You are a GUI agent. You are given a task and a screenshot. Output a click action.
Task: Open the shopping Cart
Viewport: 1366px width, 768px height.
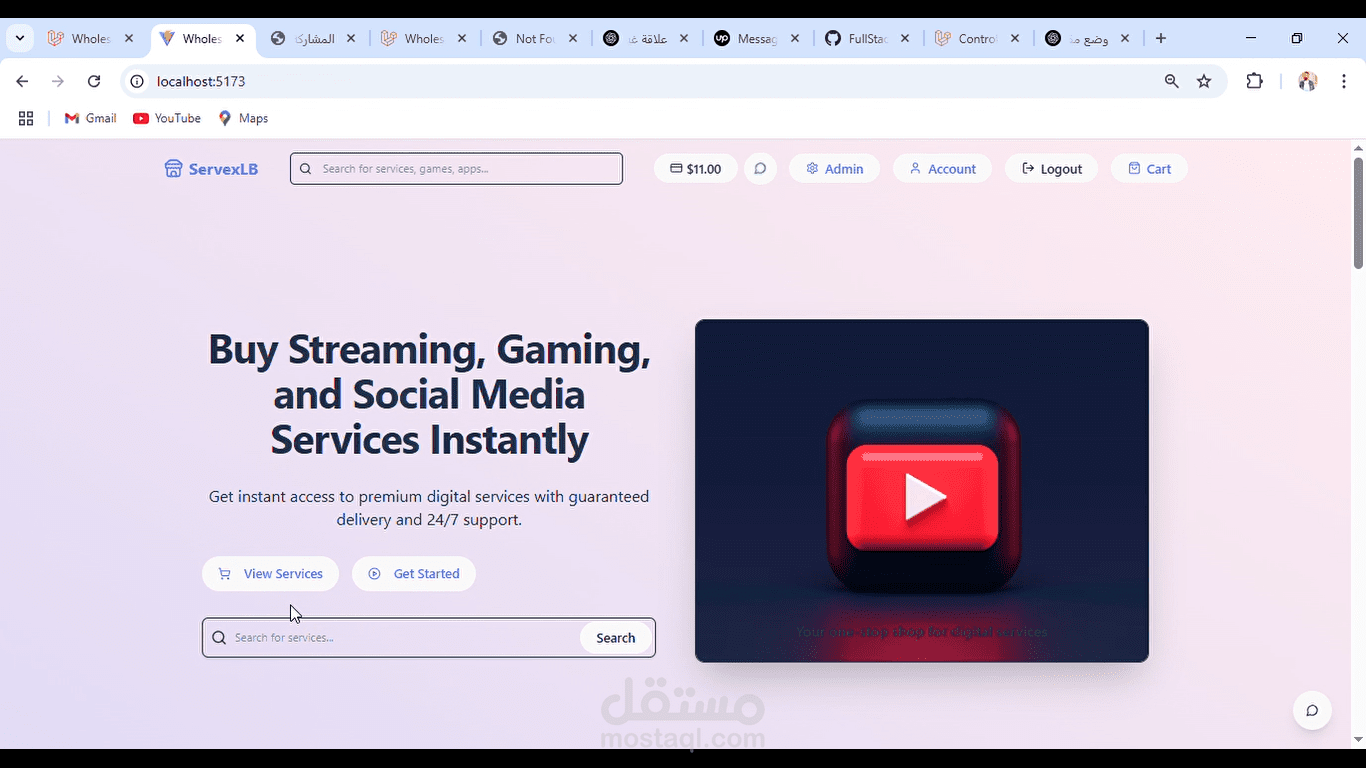click(1149, 169)
